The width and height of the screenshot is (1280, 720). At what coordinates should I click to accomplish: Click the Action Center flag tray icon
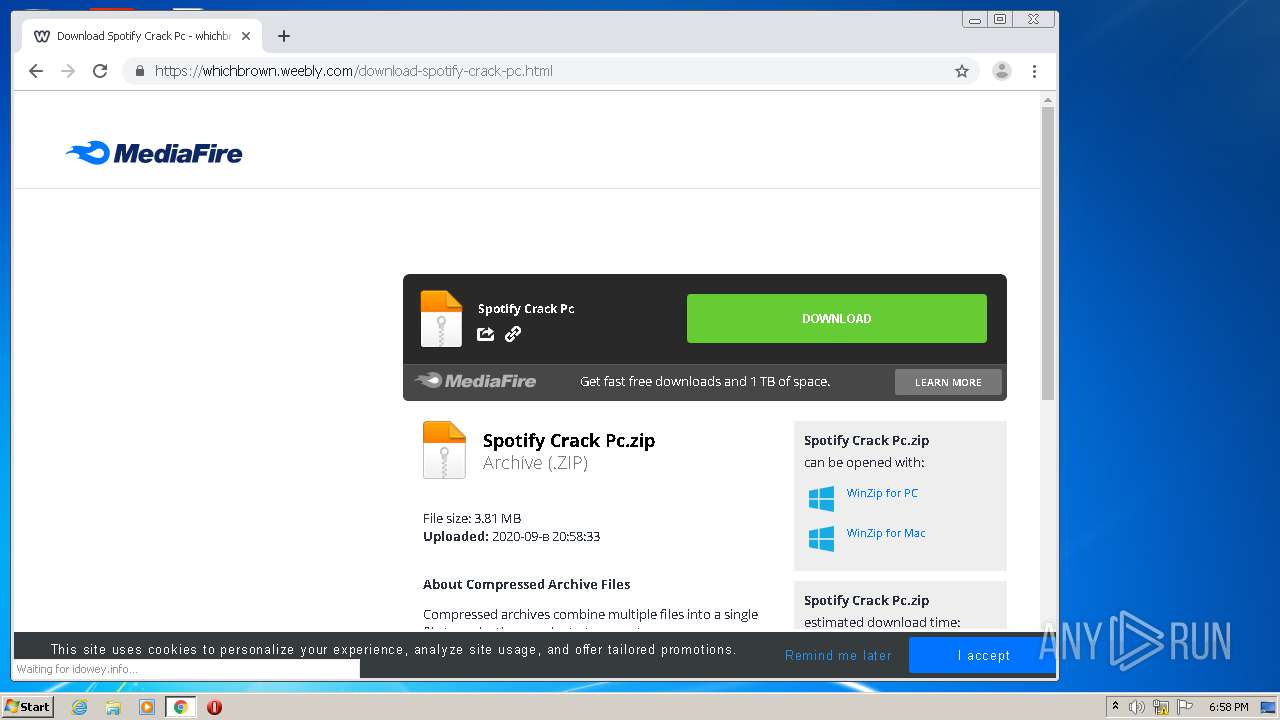click(1185, 707)
